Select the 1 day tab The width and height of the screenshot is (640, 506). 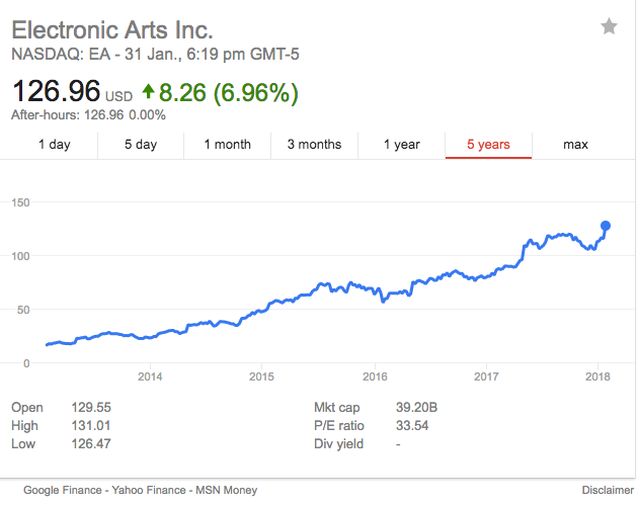click(x=54, y=145)
